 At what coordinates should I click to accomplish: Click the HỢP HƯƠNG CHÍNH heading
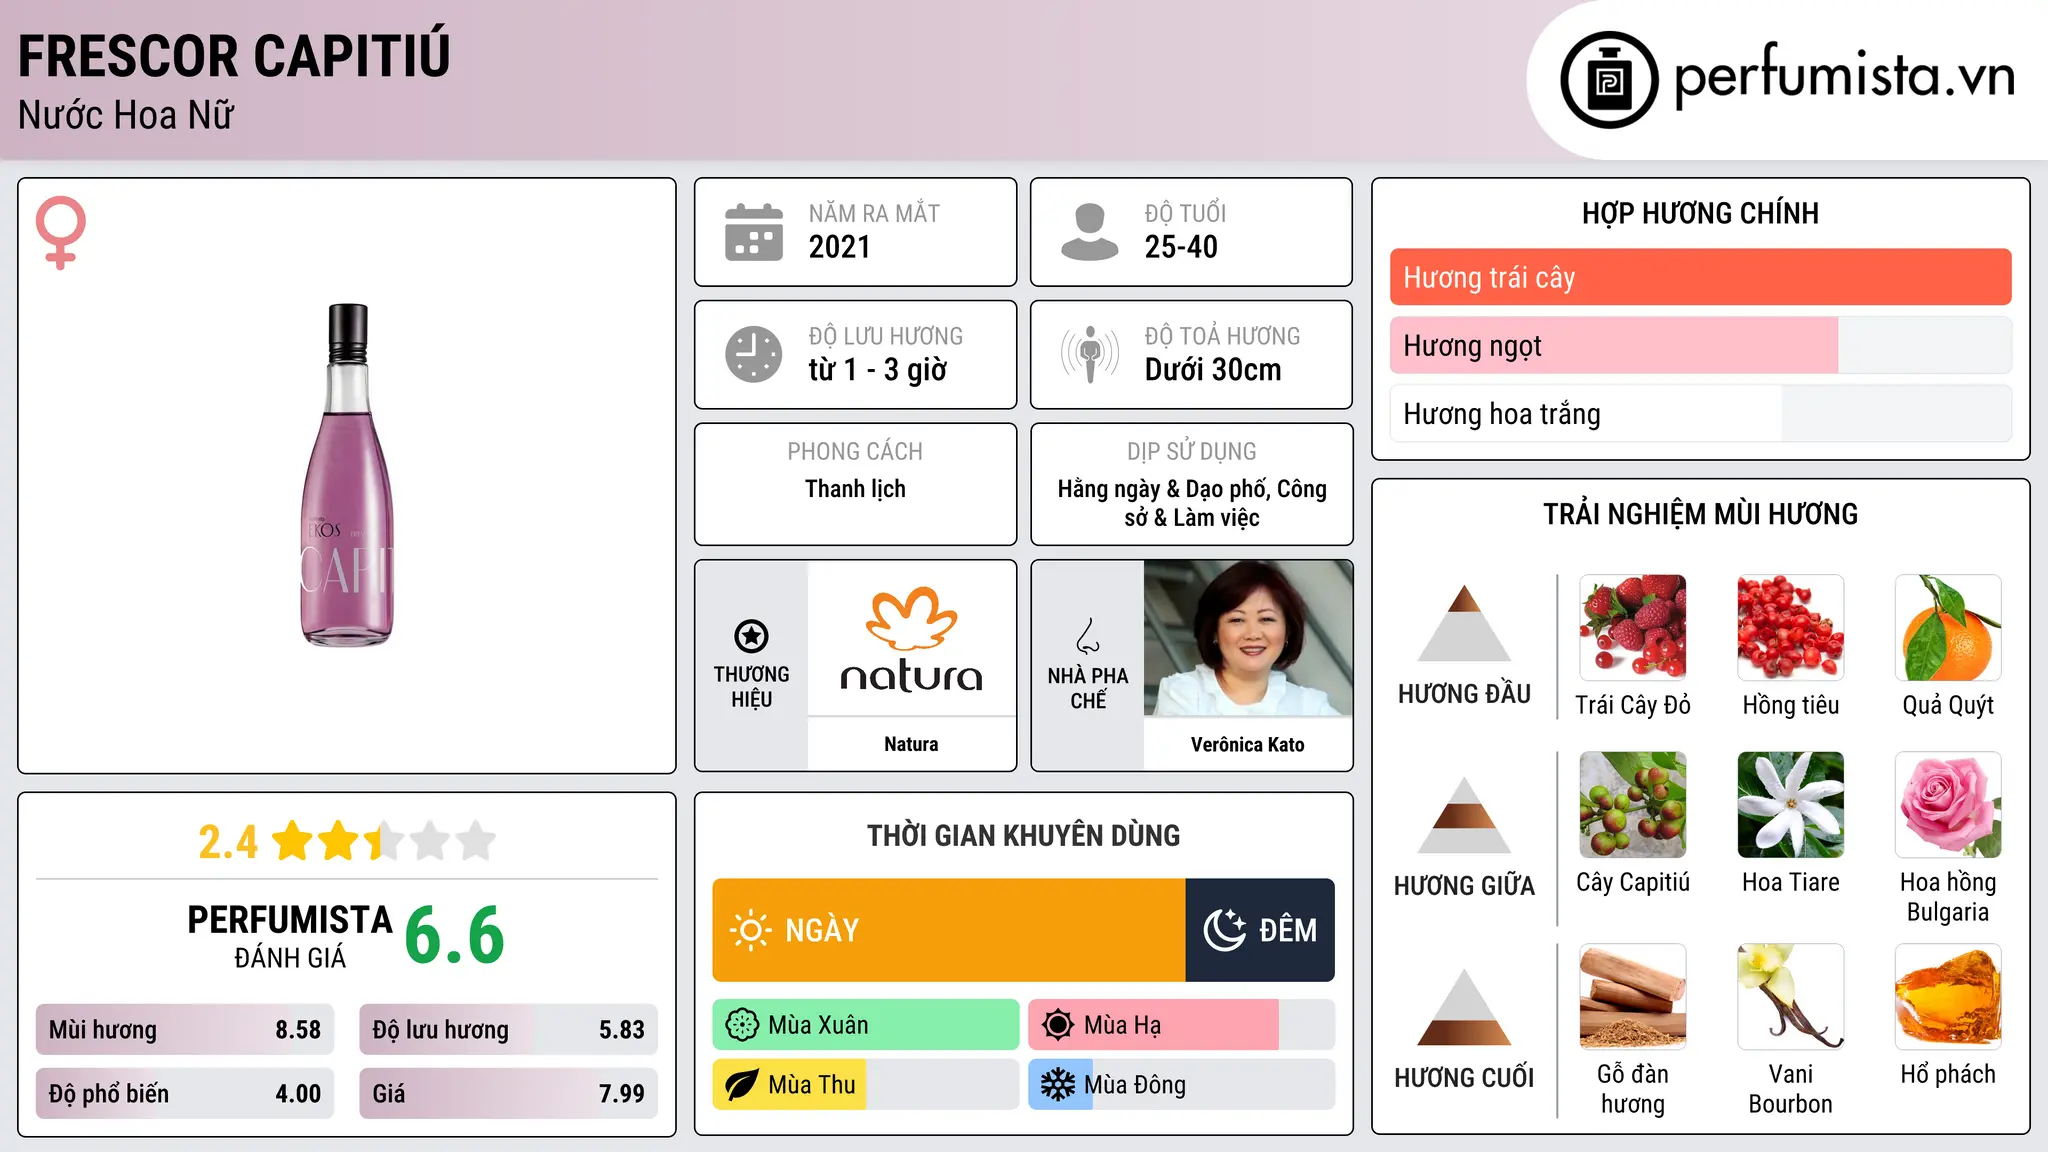(x=1700, y=213)
